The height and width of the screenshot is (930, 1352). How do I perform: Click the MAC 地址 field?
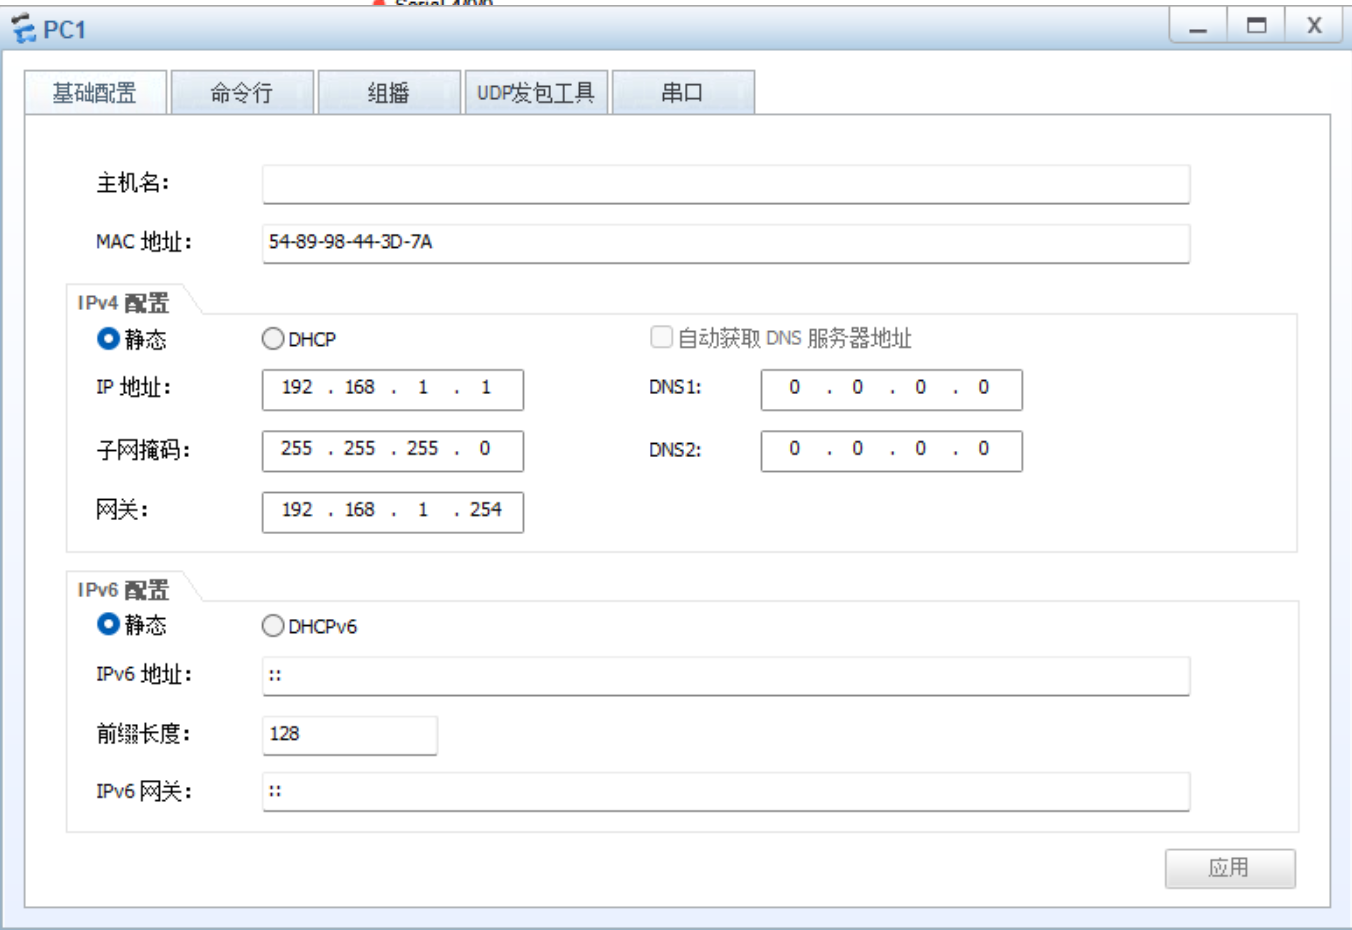(726, 243)
